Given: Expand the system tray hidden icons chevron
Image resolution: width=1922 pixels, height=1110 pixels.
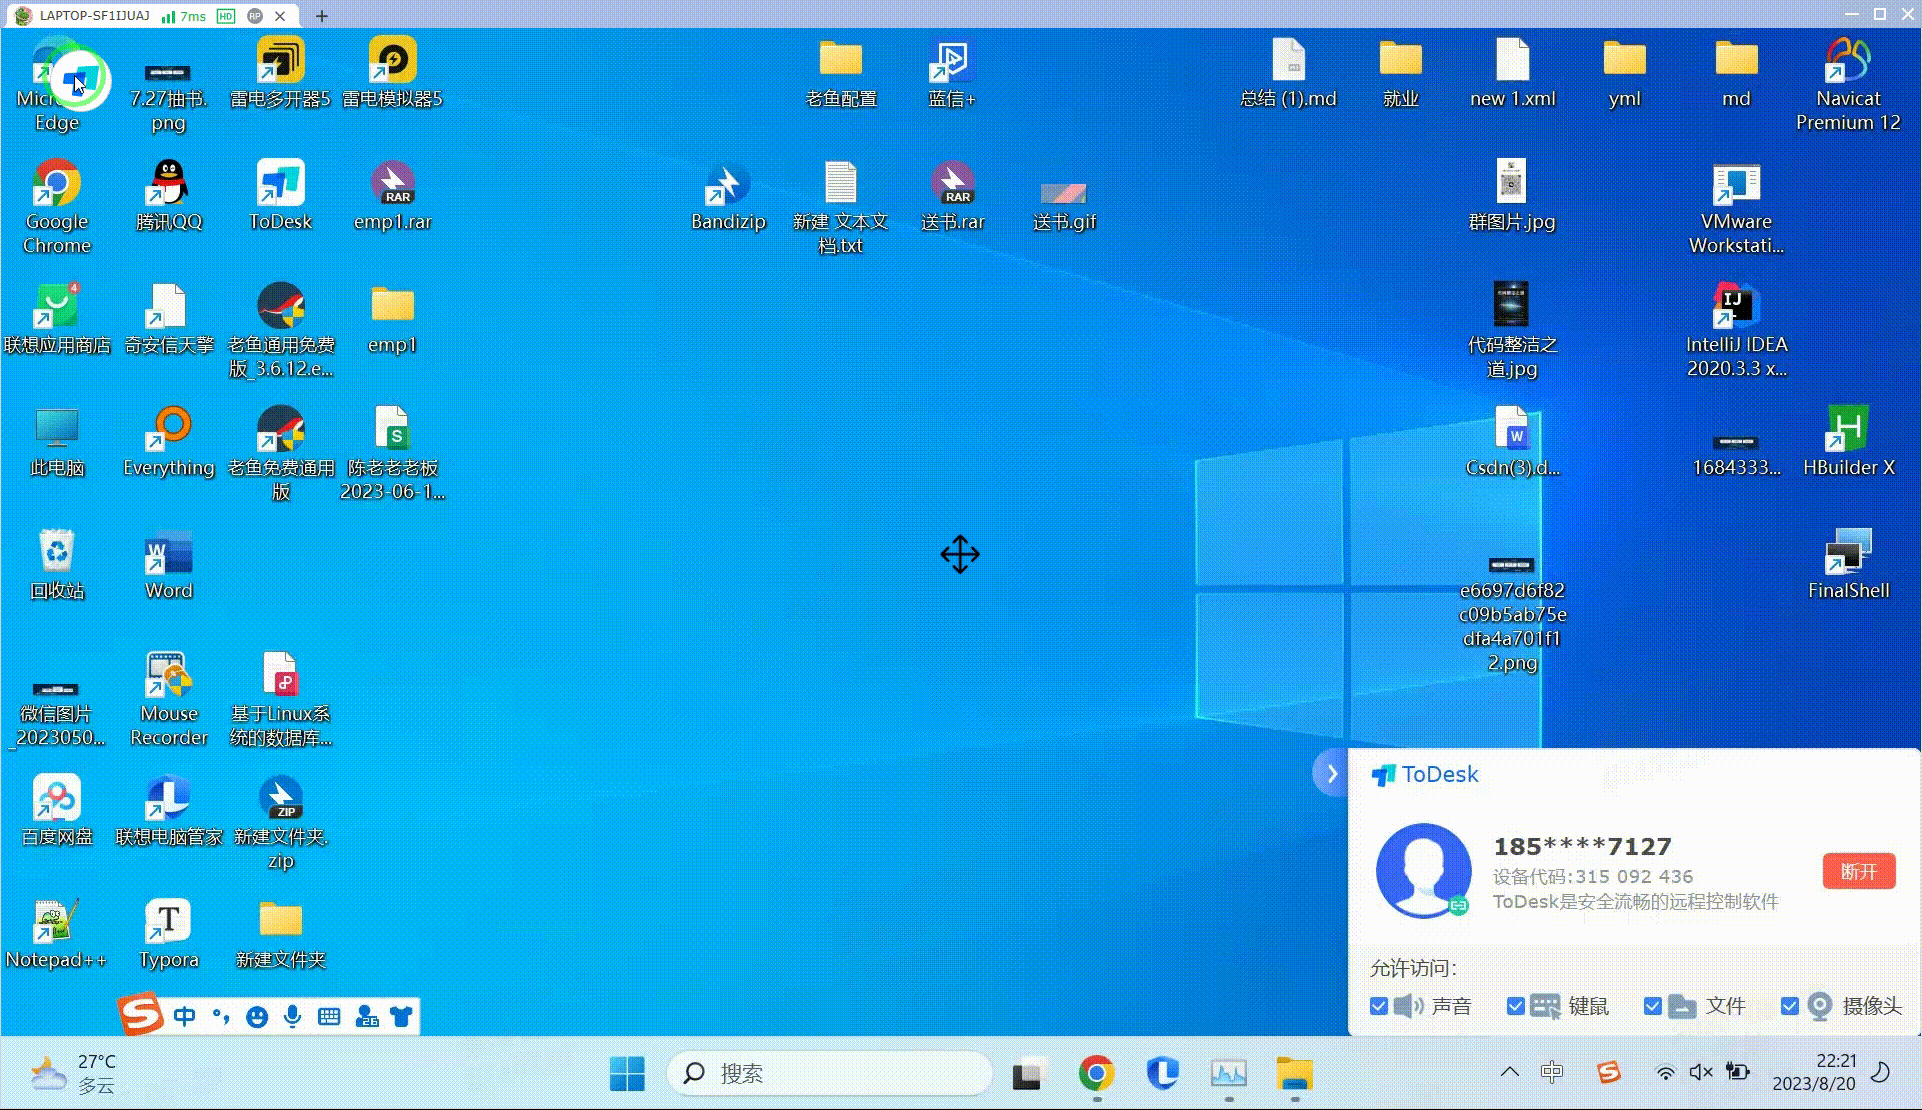Looking at the screenshot, I should click(x=1510, y=1072).
